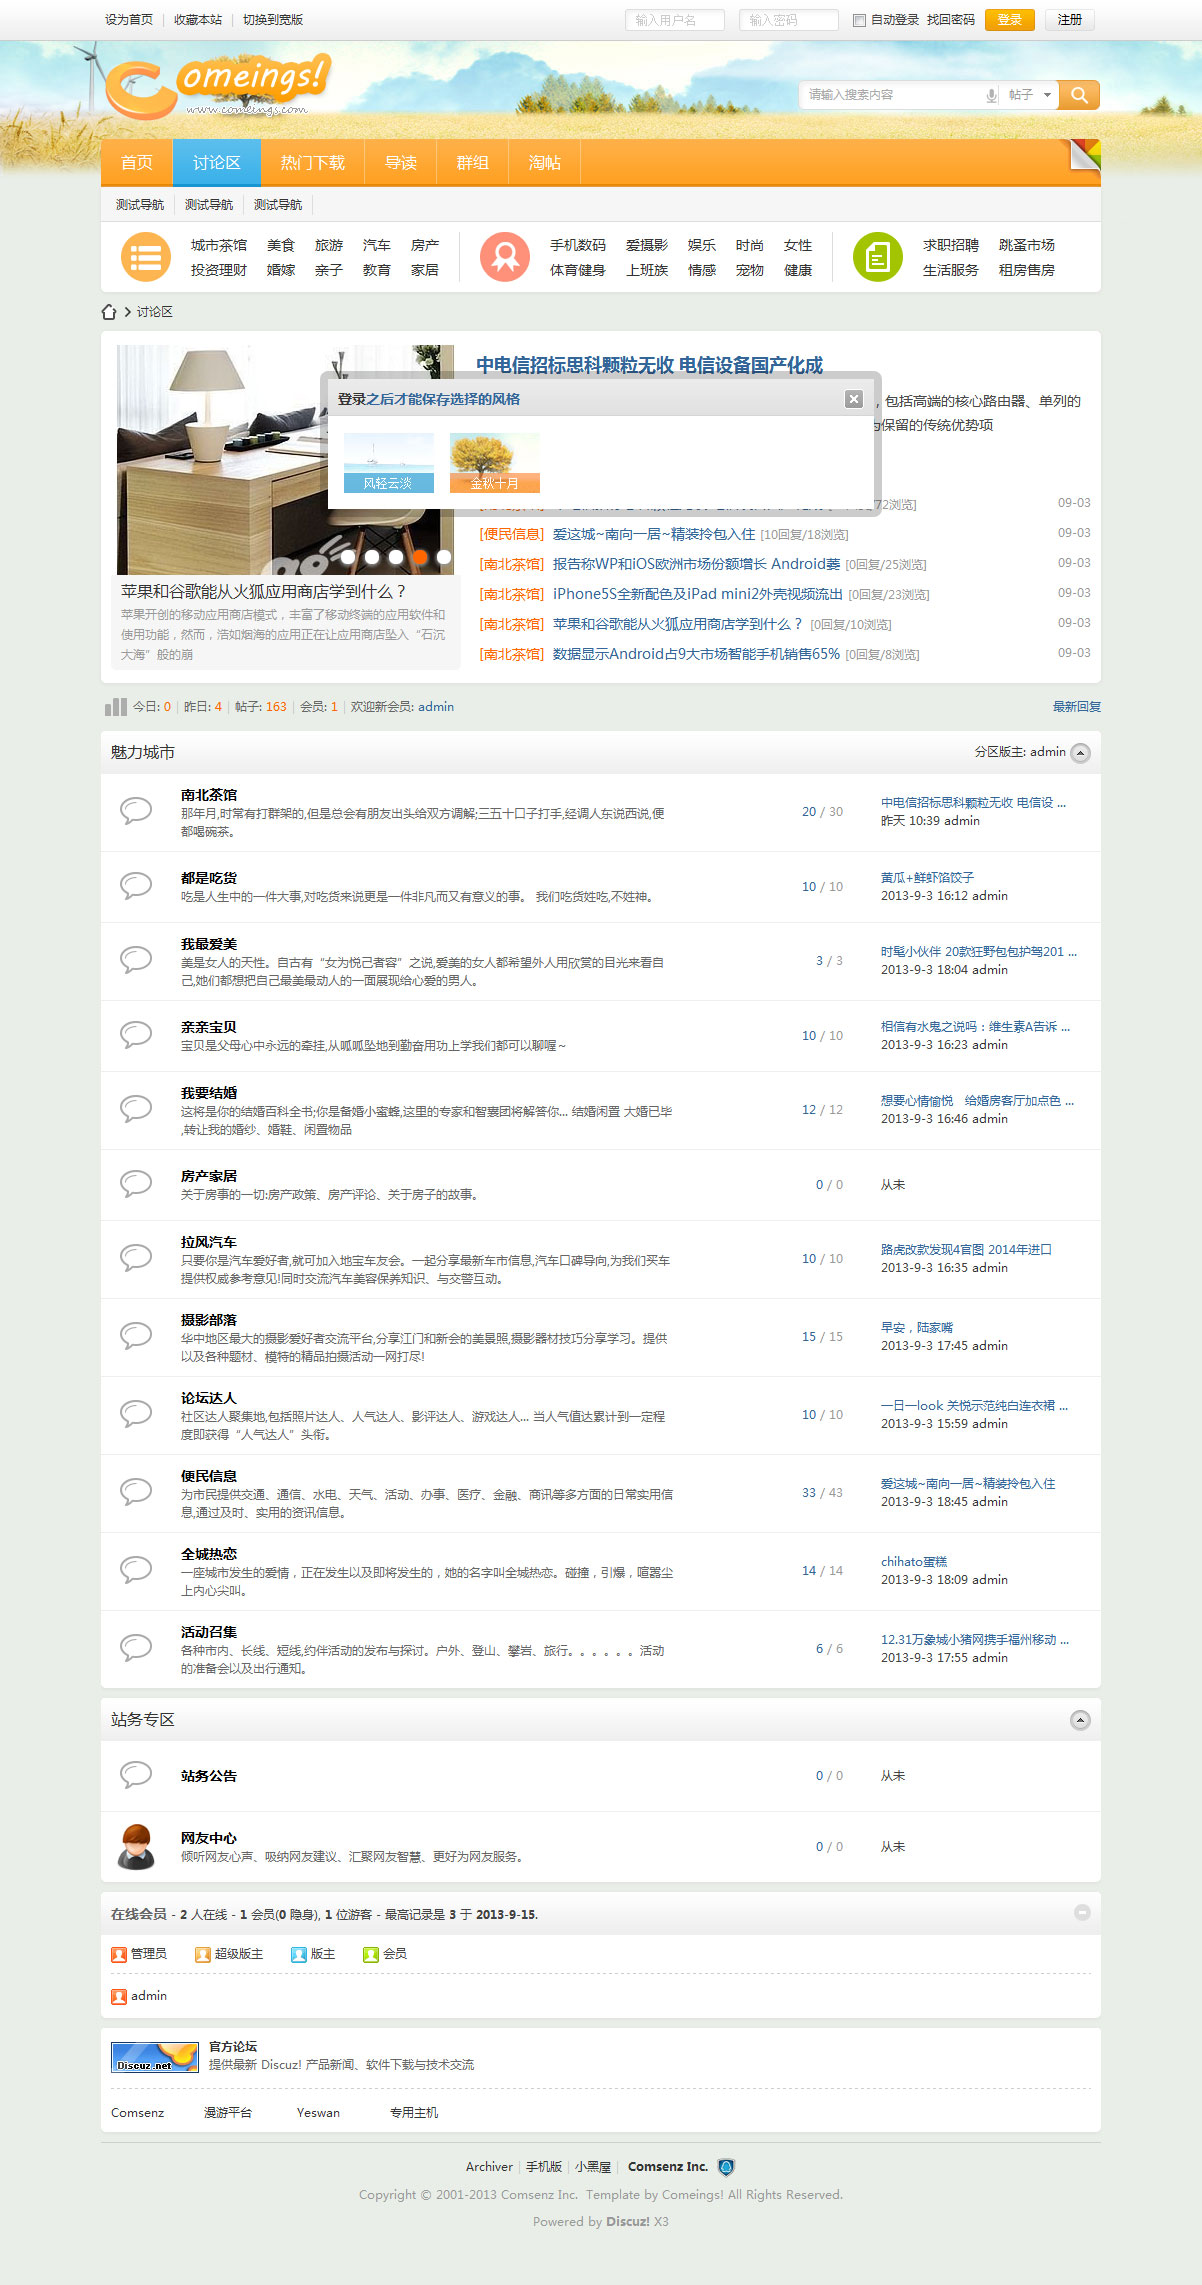Collapse the 在线会员 online members panel
This screenshot has height=2285, width=1202.
[x=1082, y=1912]
